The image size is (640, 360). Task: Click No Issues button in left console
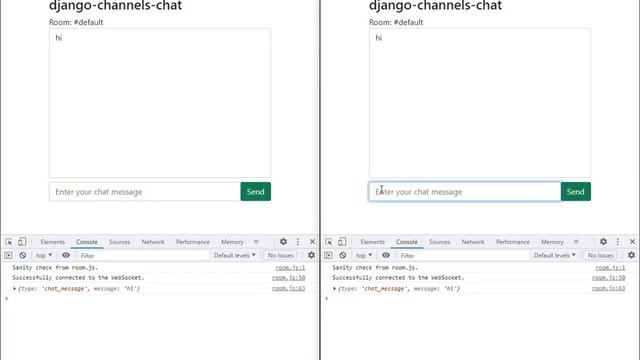tap(281, 256)
